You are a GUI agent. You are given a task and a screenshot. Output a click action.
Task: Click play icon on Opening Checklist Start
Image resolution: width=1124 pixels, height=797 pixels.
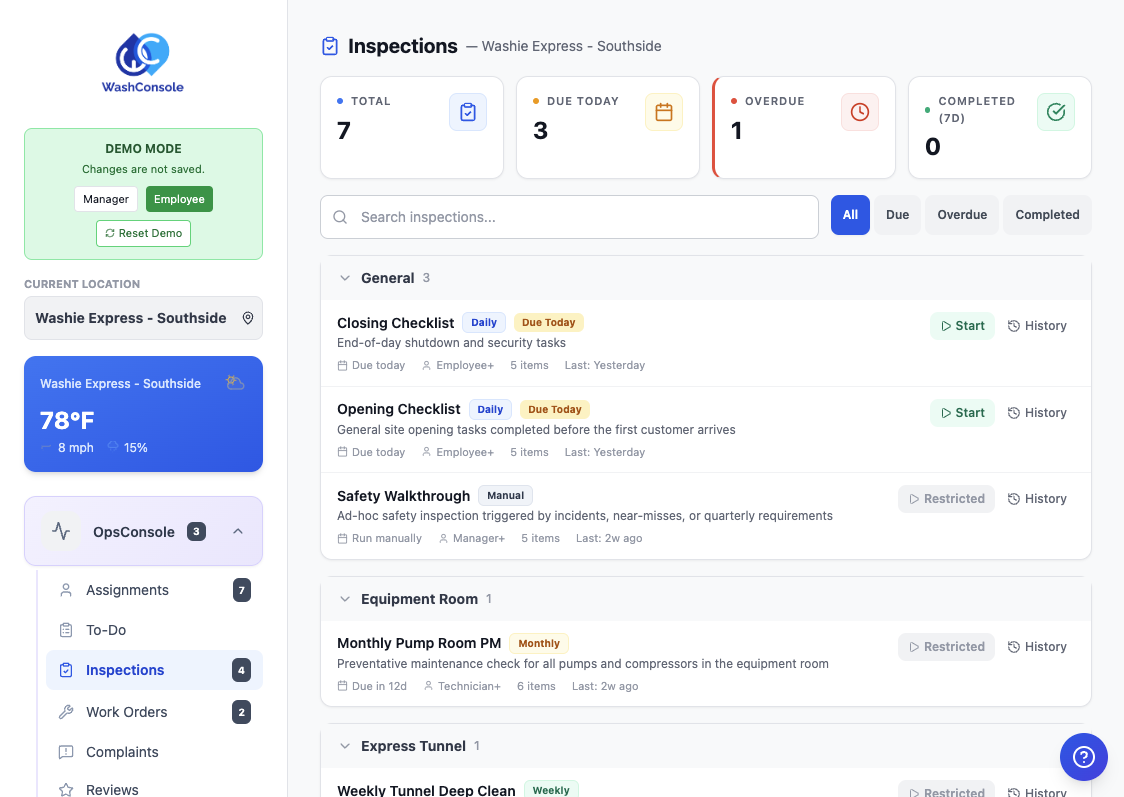pyautogui.click(x=946, y=413)
